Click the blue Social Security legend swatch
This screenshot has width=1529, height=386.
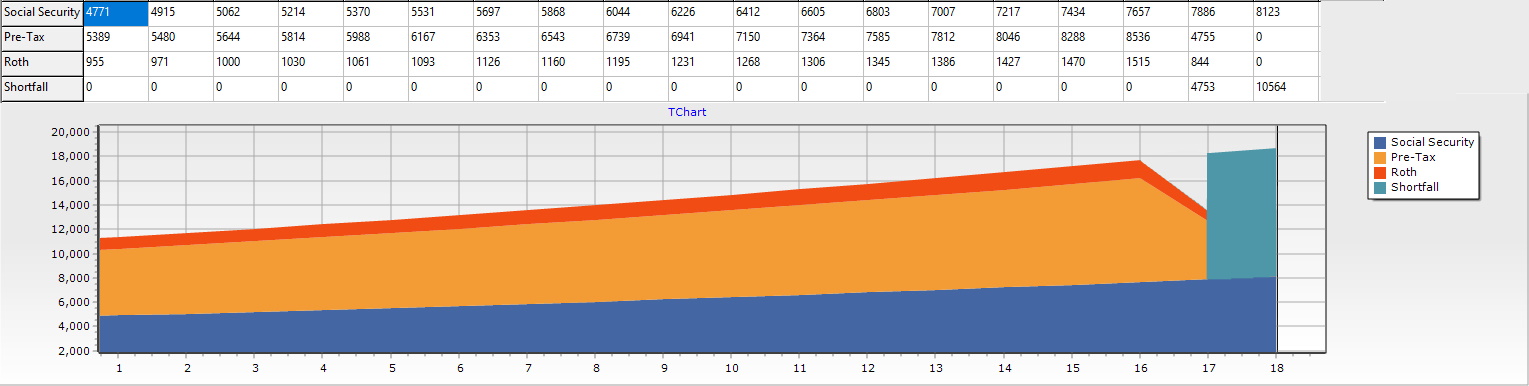1381,142
